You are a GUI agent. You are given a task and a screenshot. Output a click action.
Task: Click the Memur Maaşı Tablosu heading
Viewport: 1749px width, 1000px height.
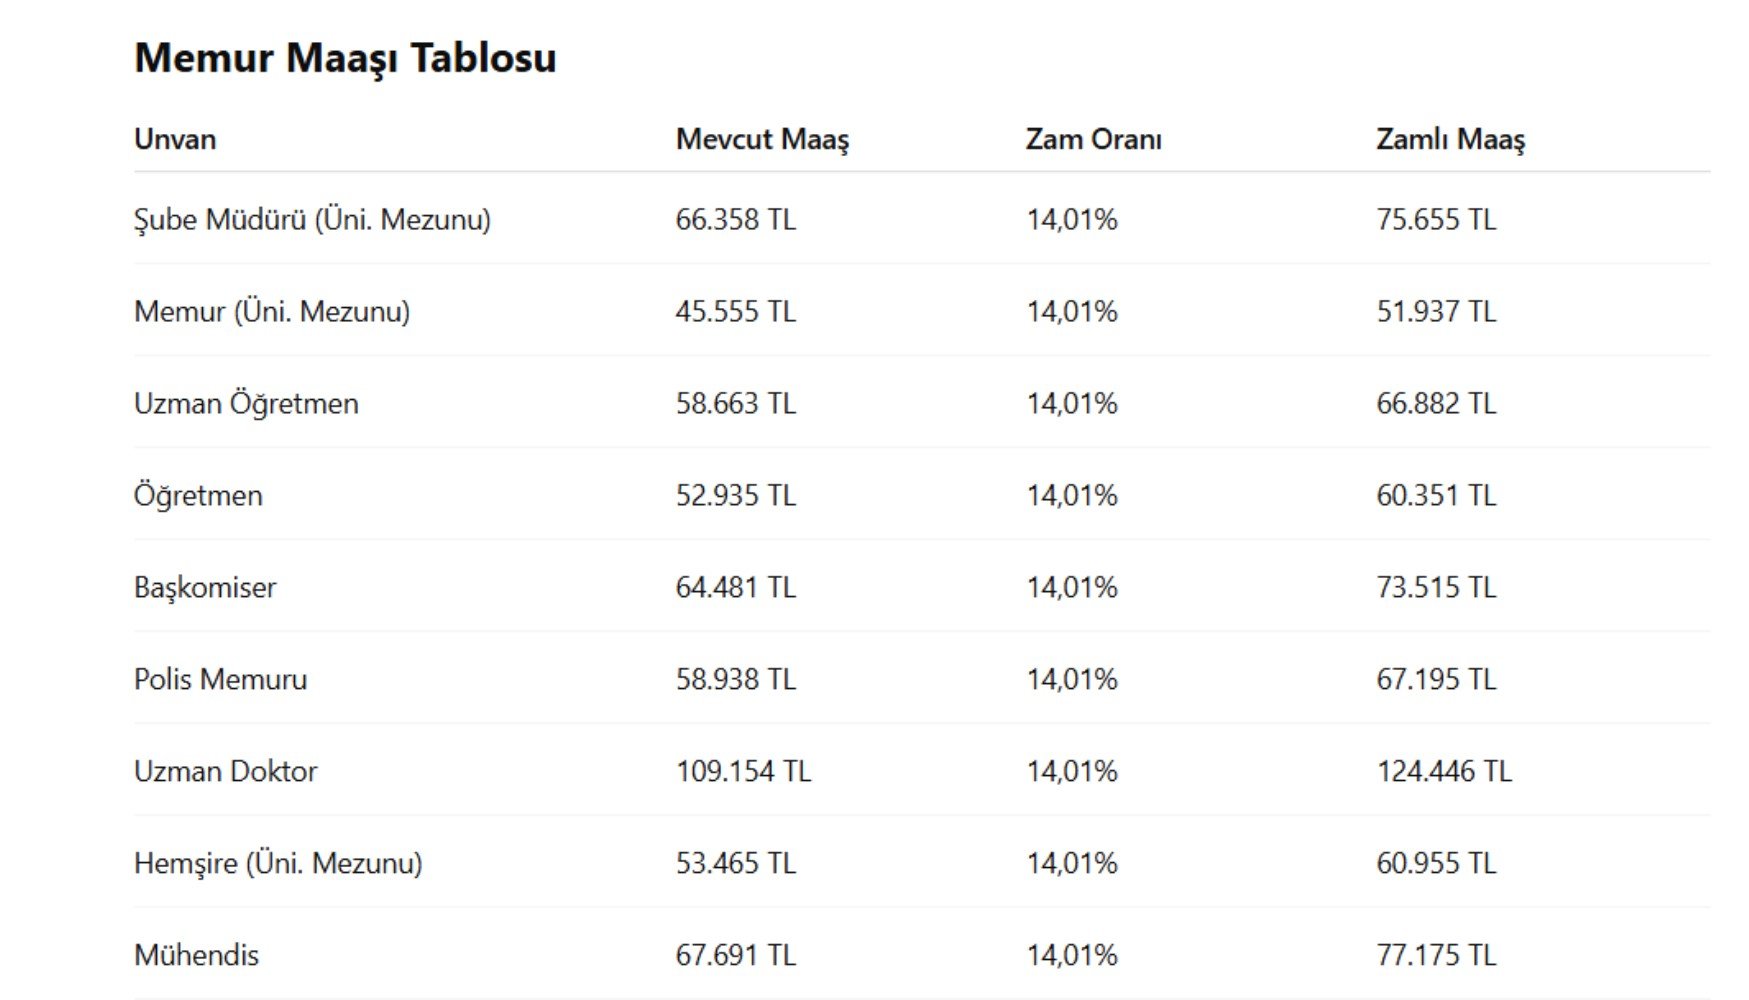(345, 59)
